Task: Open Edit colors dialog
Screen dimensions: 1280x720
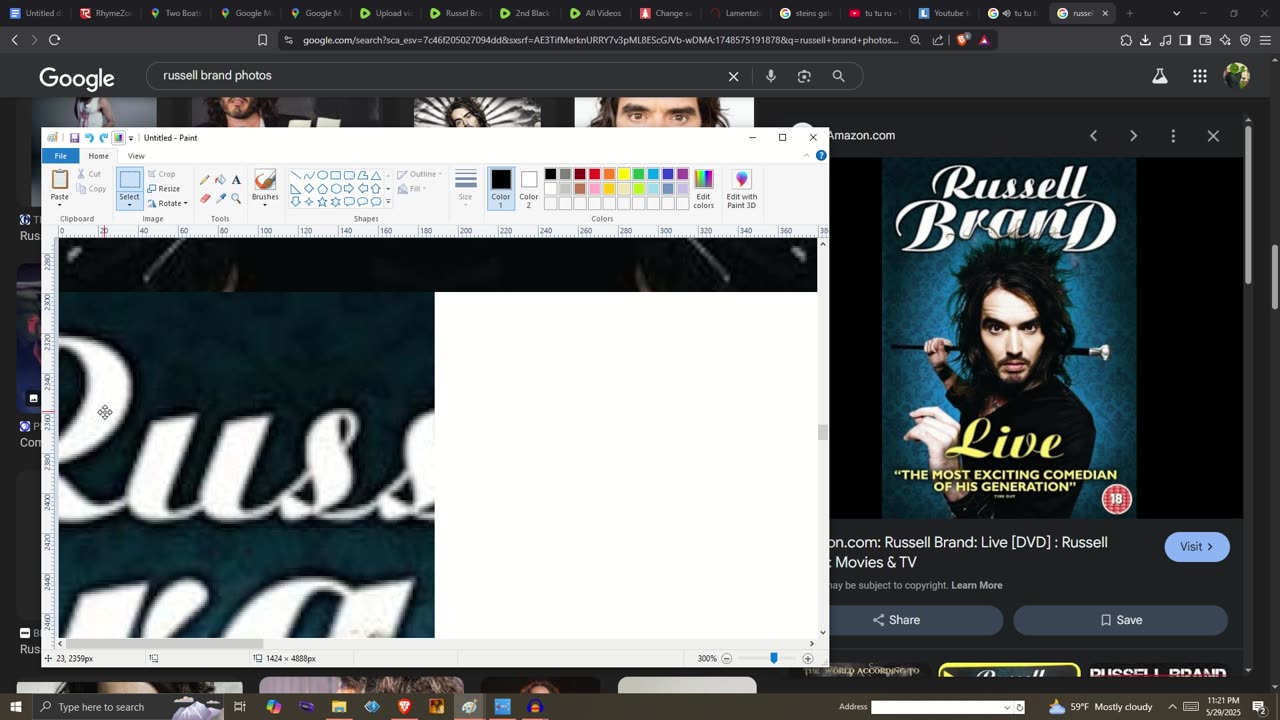Action: [704, 189]
